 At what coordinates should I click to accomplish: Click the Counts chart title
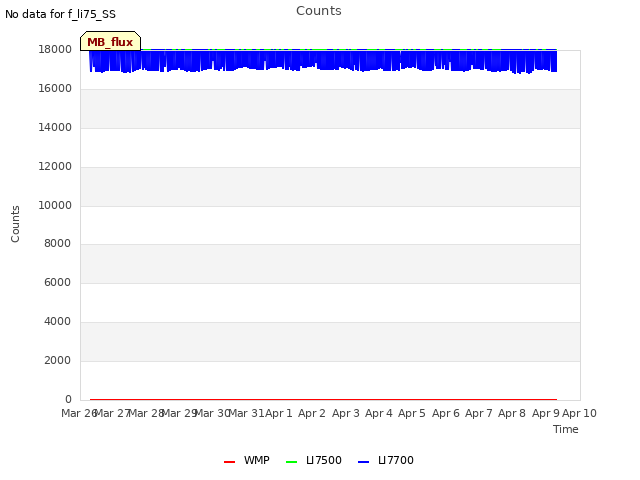click(x=319, y=11)
